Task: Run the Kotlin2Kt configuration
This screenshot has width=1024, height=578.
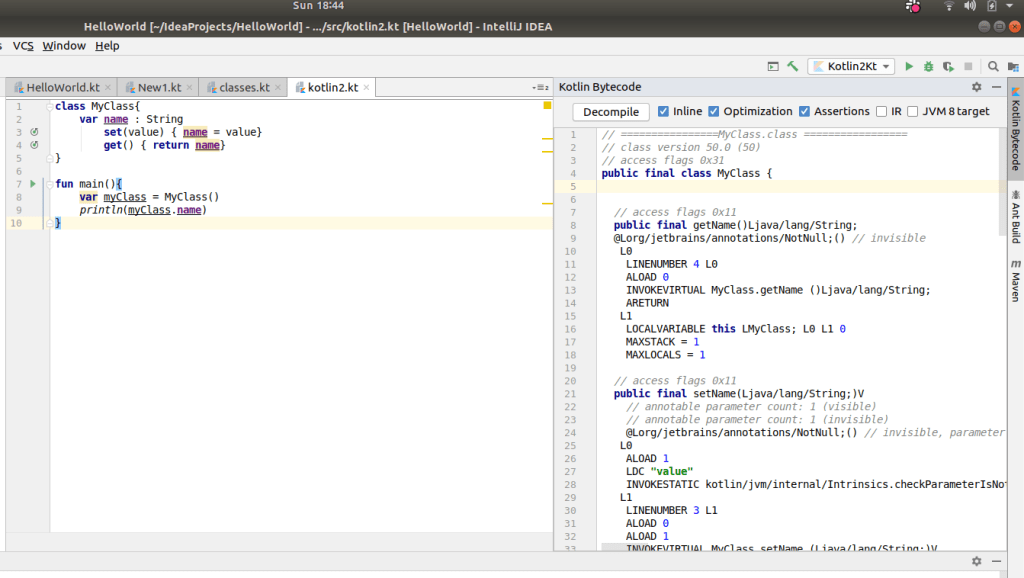Action: 909,66
